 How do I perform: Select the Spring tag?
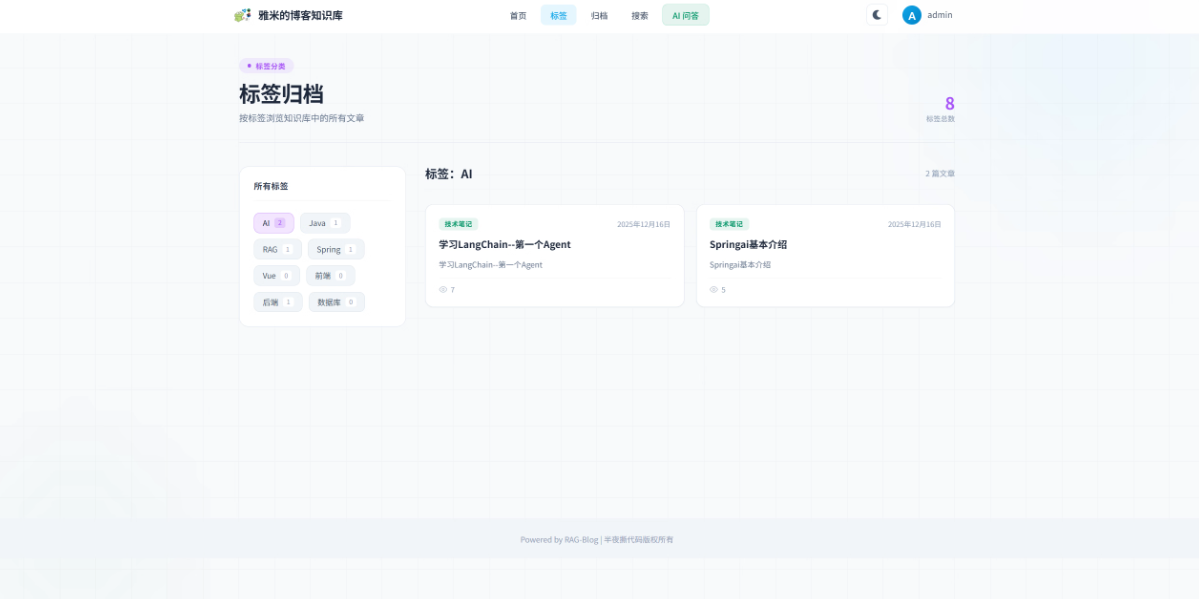click(336, 249)
